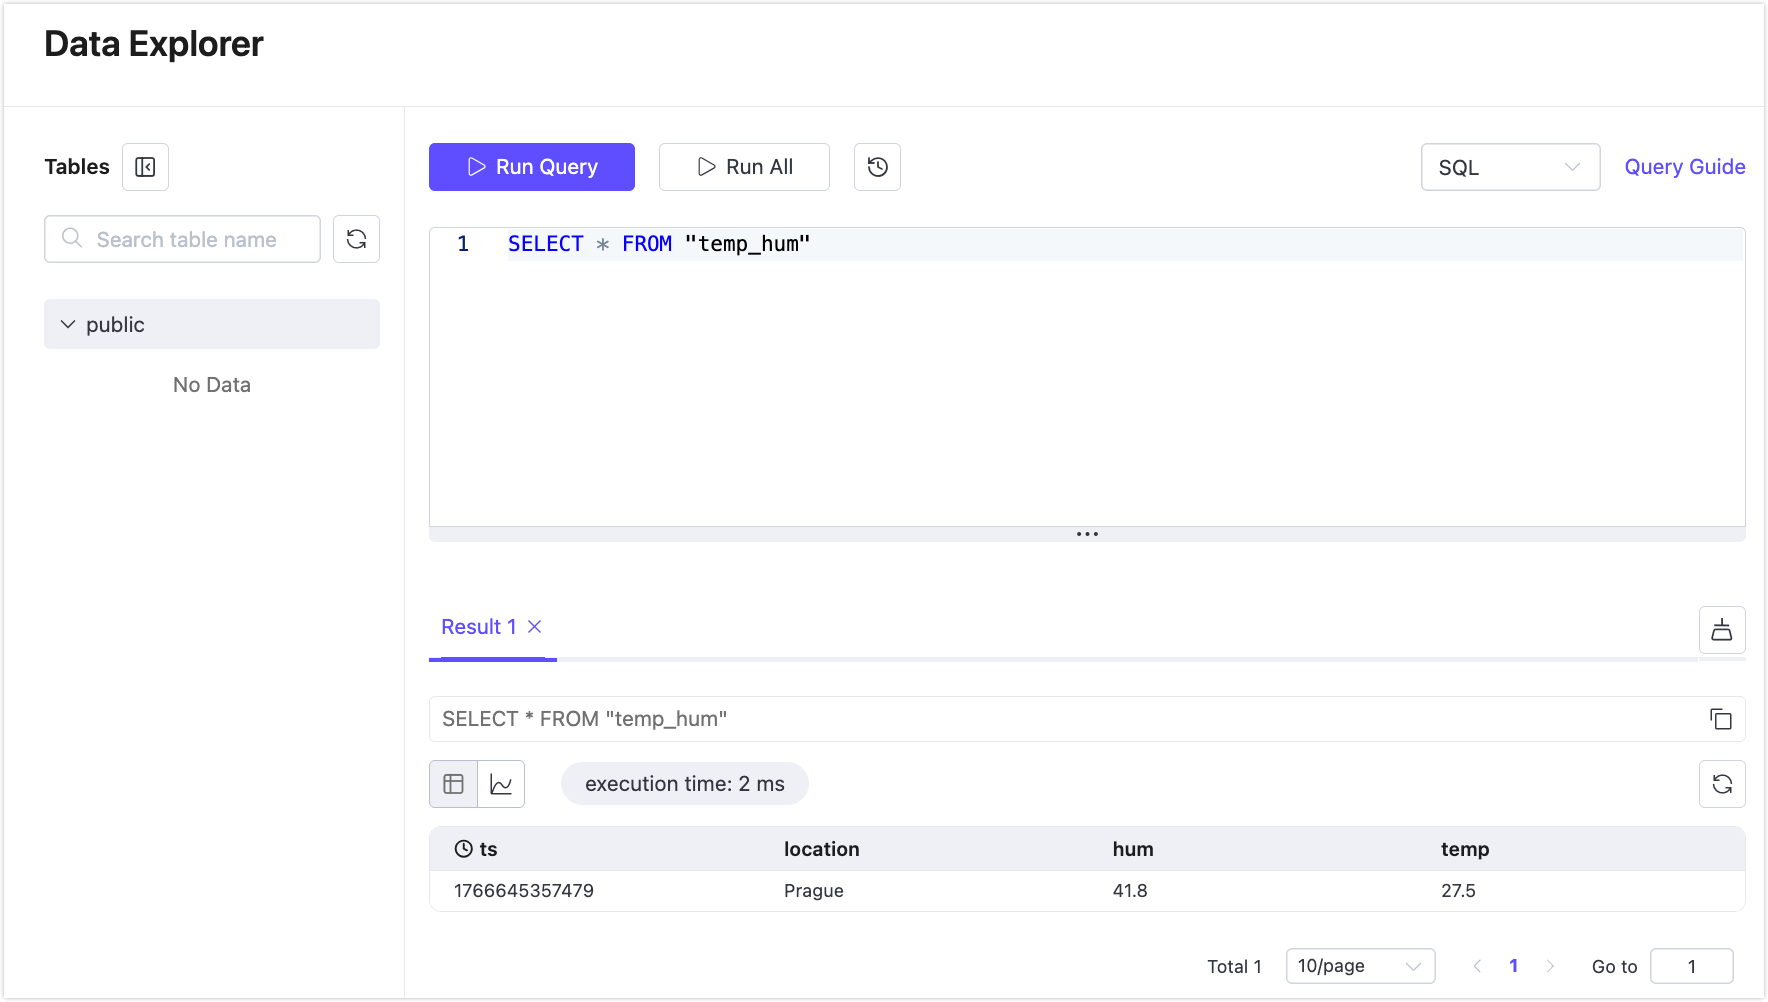The image size is (1768, 1002).
Task: Run the current query
Action: tap(531, 167)
